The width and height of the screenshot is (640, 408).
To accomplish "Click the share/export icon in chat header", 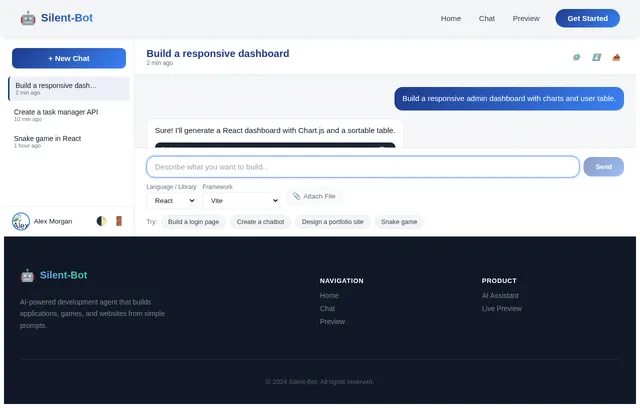I will [x=616, y=57].
